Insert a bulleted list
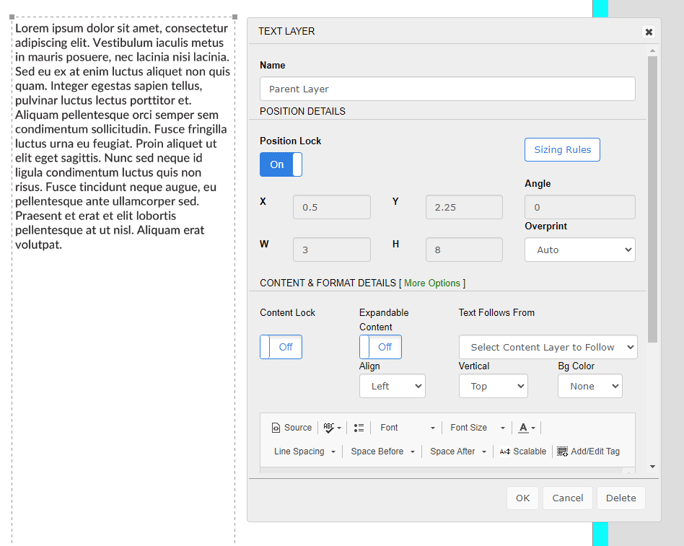Viewport: 684px width, 546px height. tap(359, 428)
